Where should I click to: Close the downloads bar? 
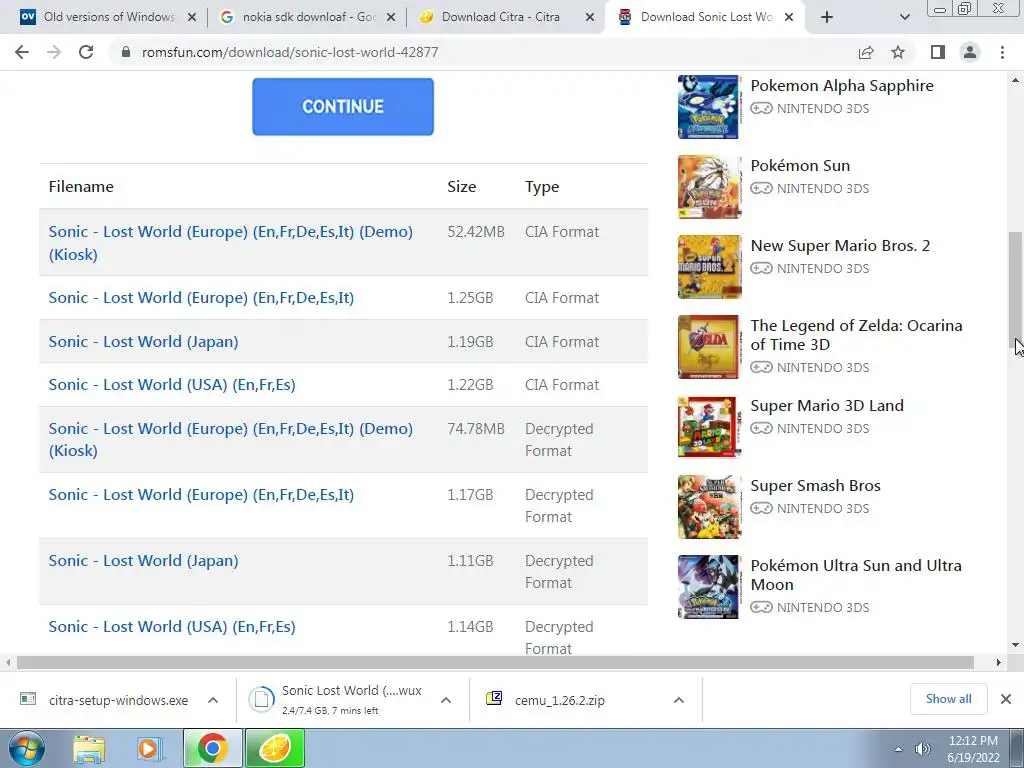pos(1006,699)
